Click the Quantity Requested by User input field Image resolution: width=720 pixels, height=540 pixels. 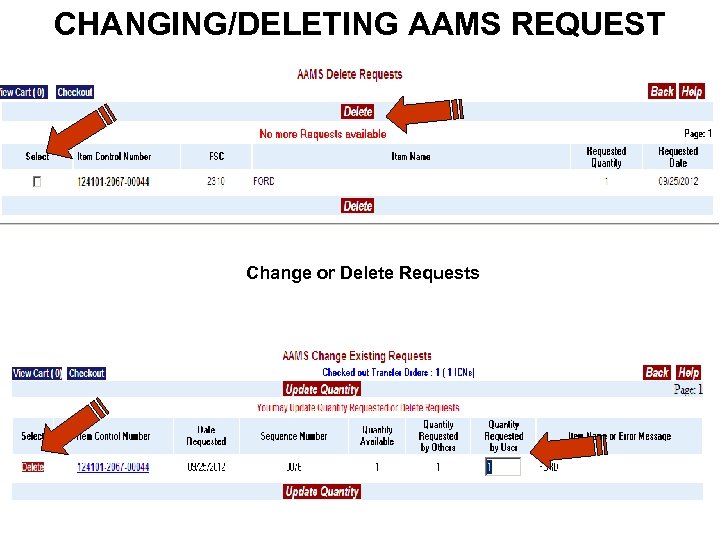coord(503,467)
